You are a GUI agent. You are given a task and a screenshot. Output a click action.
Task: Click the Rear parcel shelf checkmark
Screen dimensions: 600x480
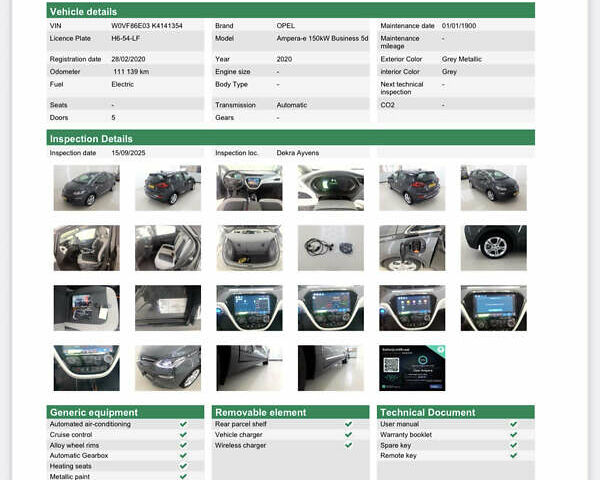pos(348,424)
